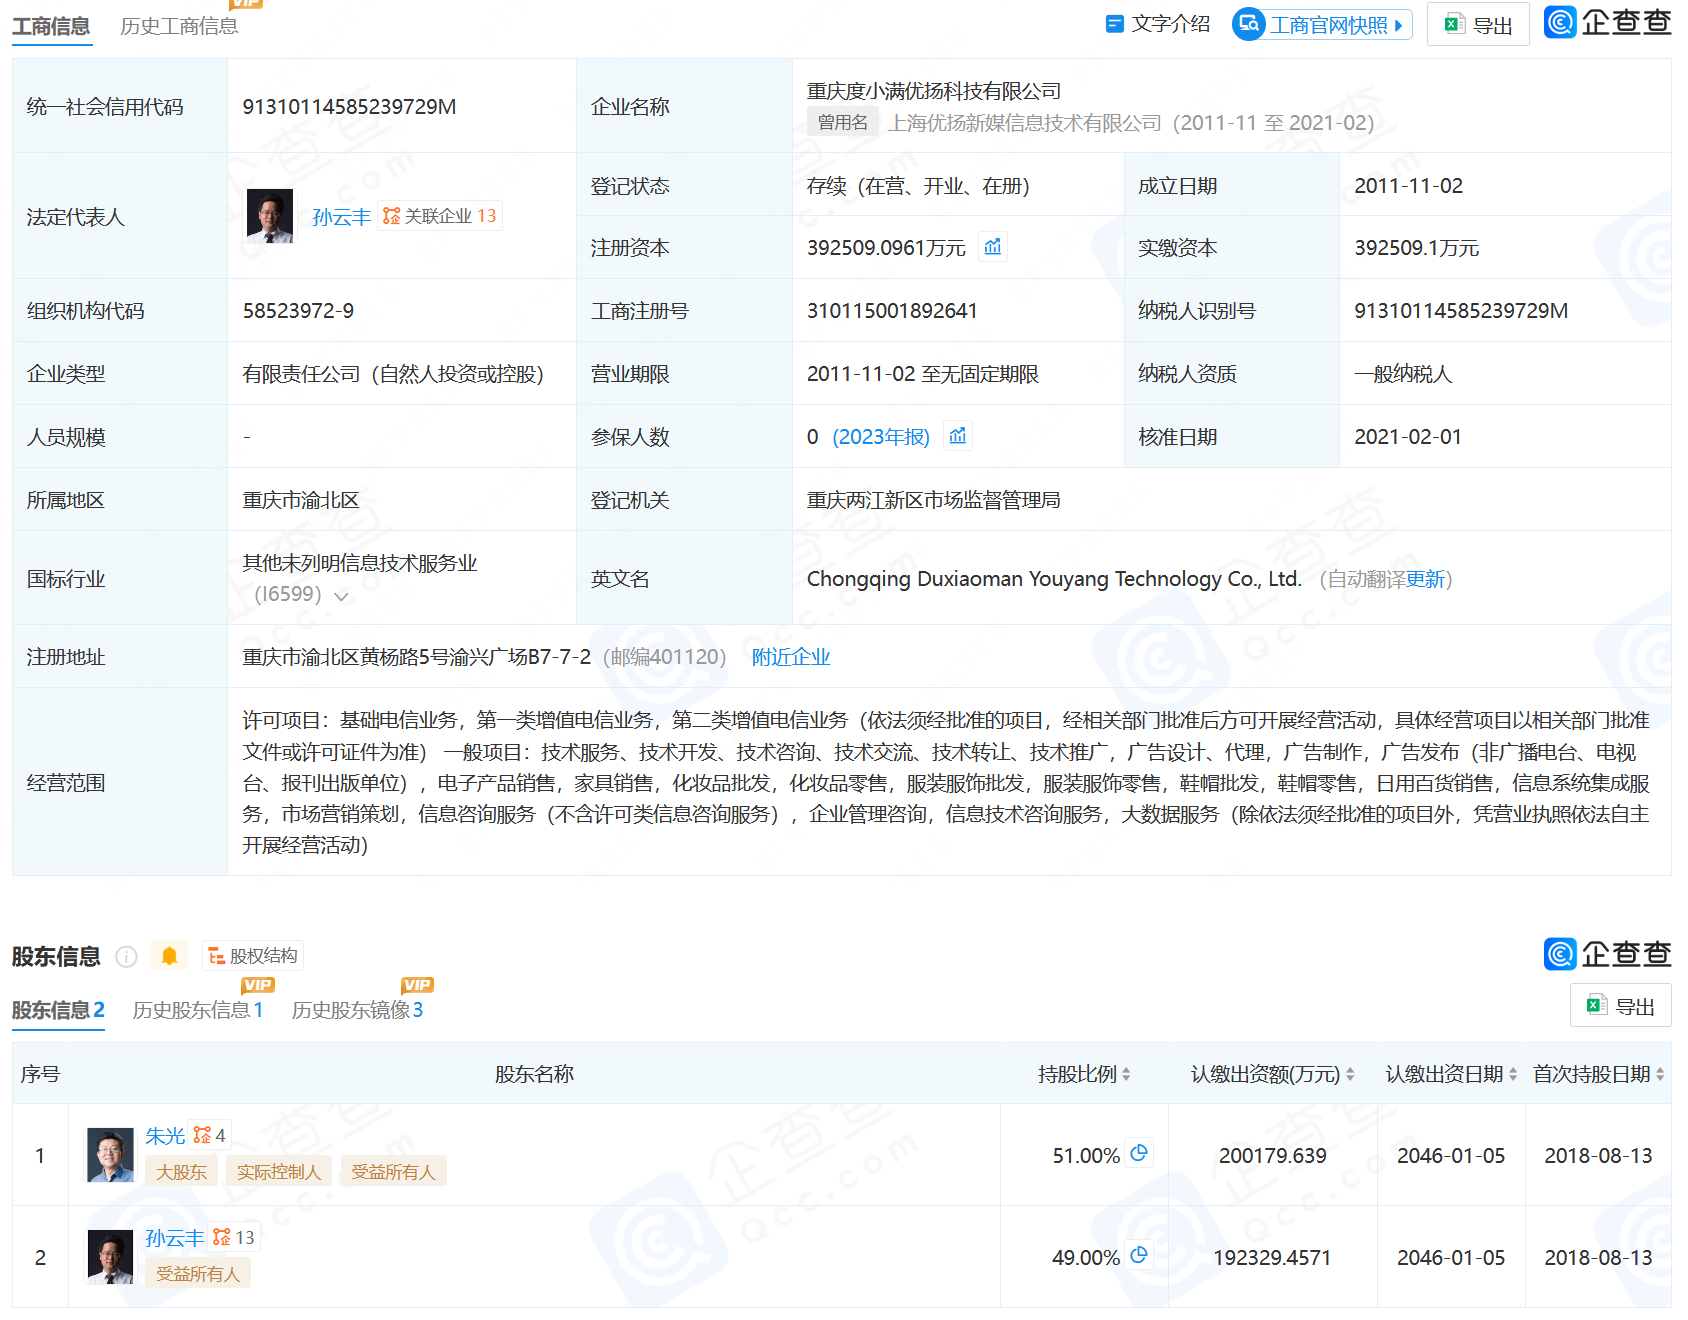
Task: Export shareholder table with 导出 button
Action: pyautogui.click(x=1620, y=1006)
